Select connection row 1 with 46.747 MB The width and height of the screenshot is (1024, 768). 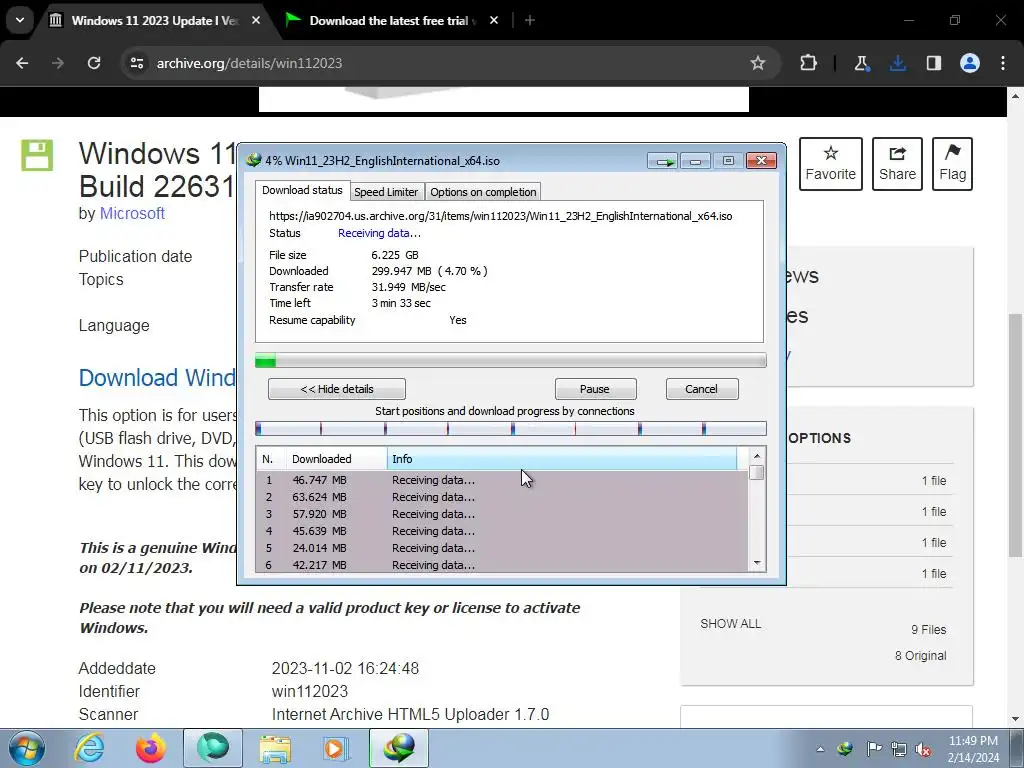(502, 480)
